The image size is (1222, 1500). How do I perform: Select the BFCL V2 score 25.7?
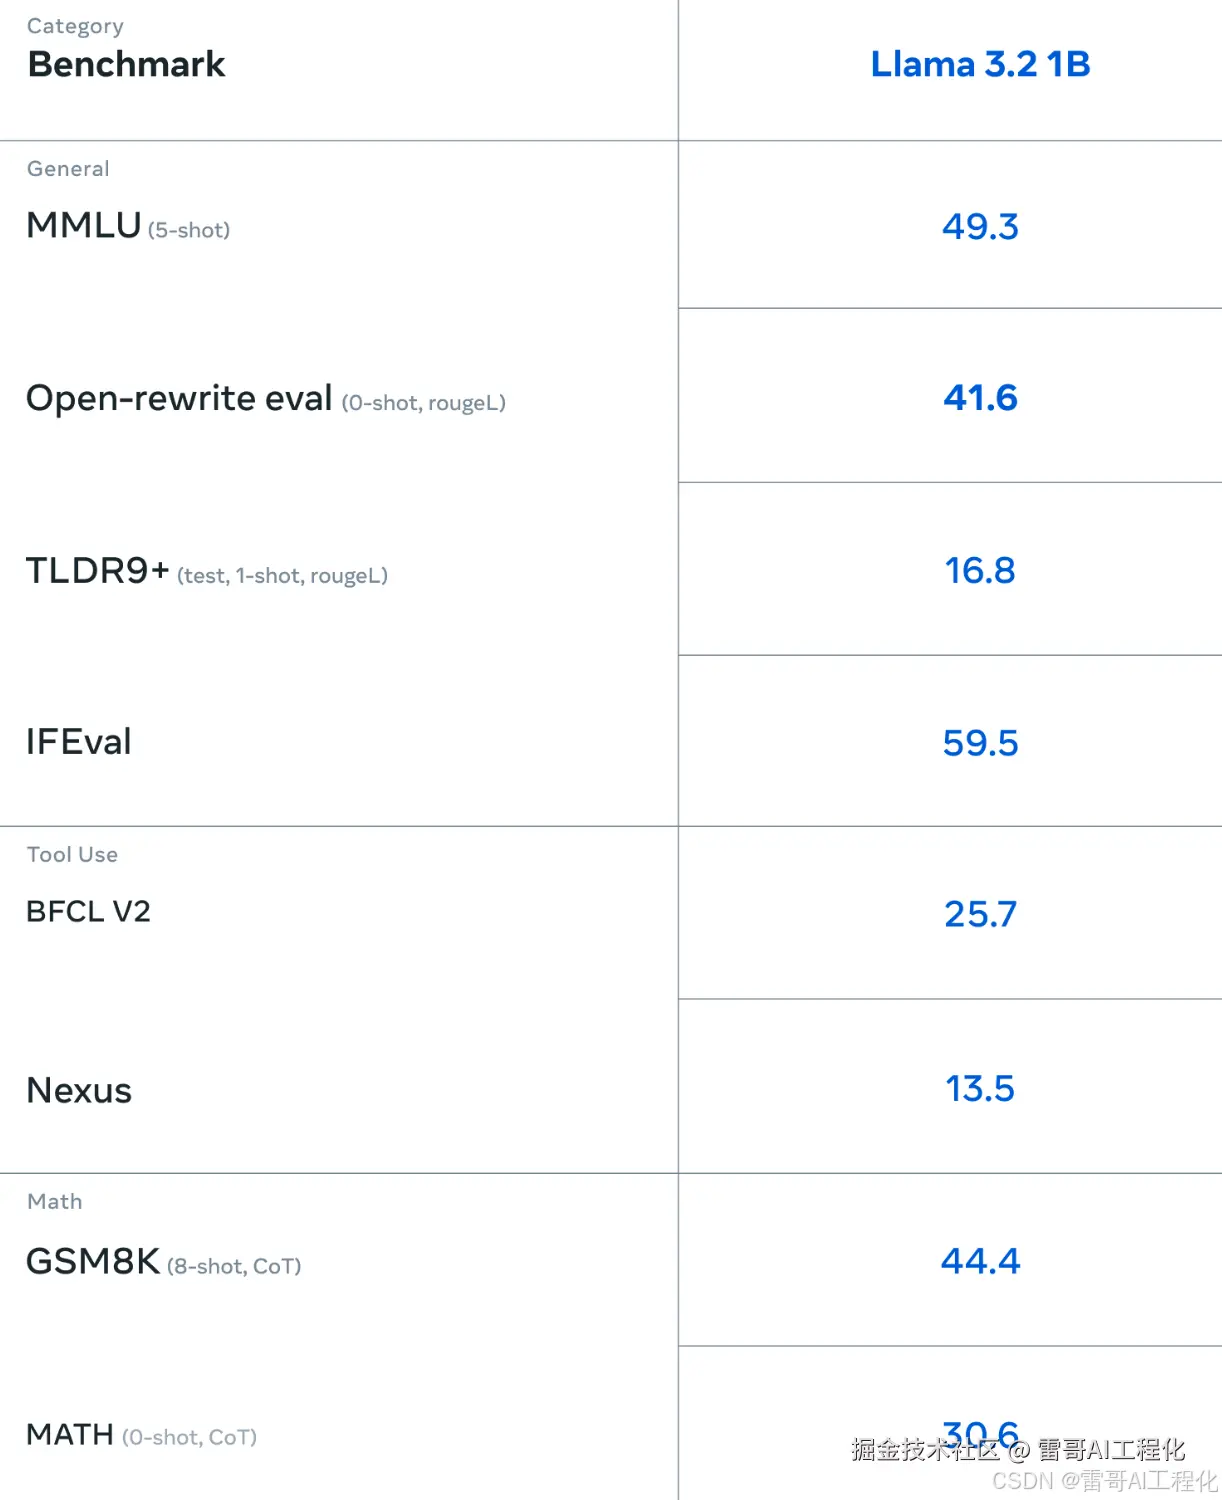980,914
